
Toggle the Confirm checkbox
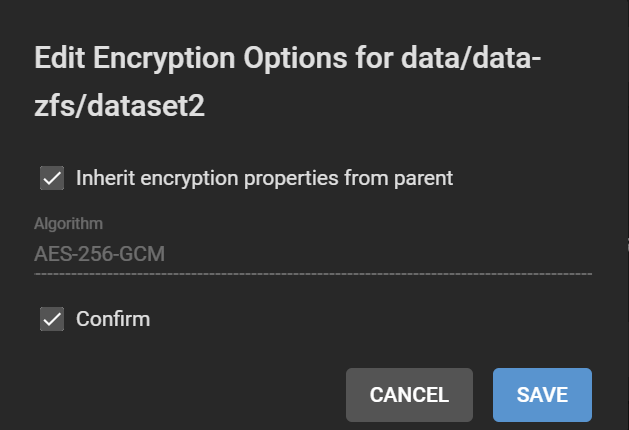coord(52,320)
